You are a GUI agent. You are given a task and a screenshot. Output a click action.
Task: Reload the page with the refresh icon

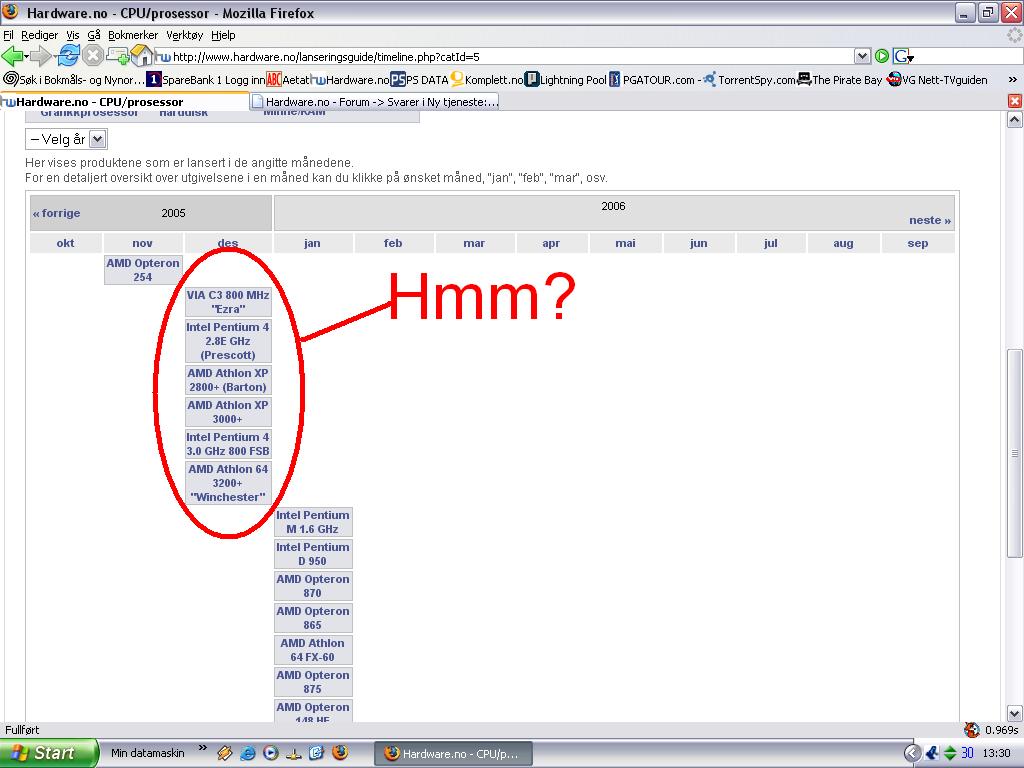tap(68, 56)
